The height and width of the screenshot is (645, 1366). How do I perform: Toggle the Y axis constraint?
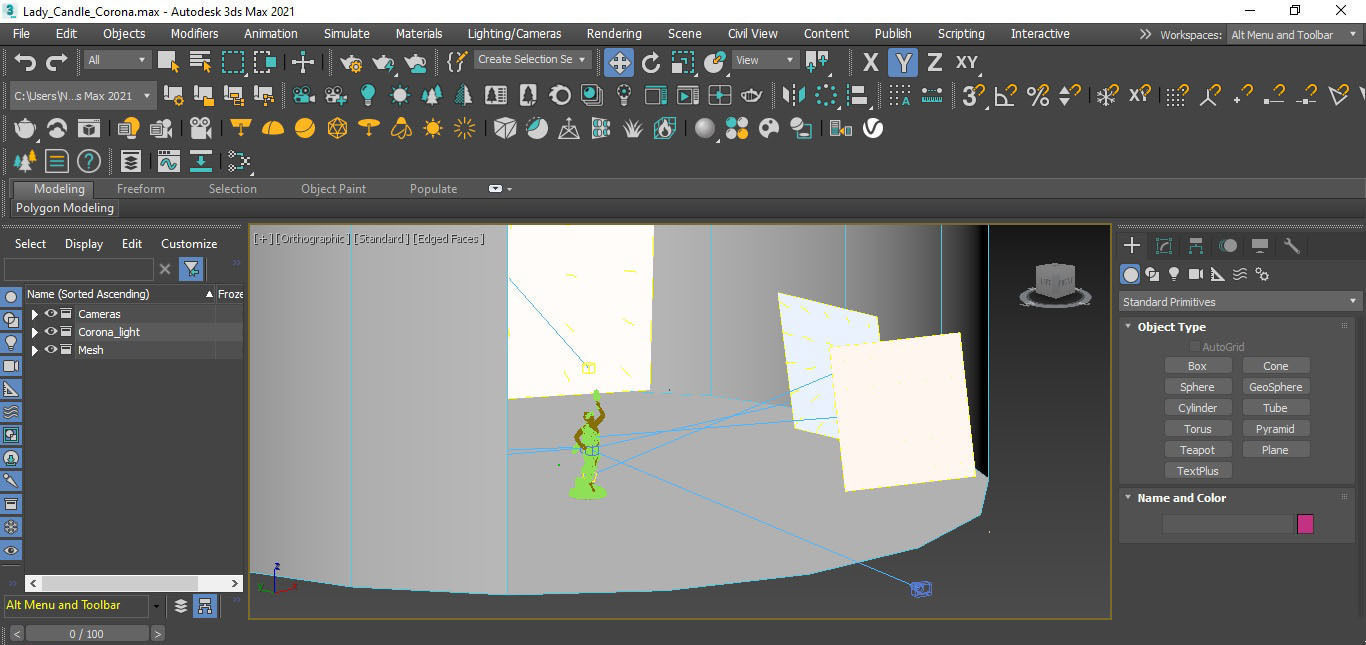point(903,62)
